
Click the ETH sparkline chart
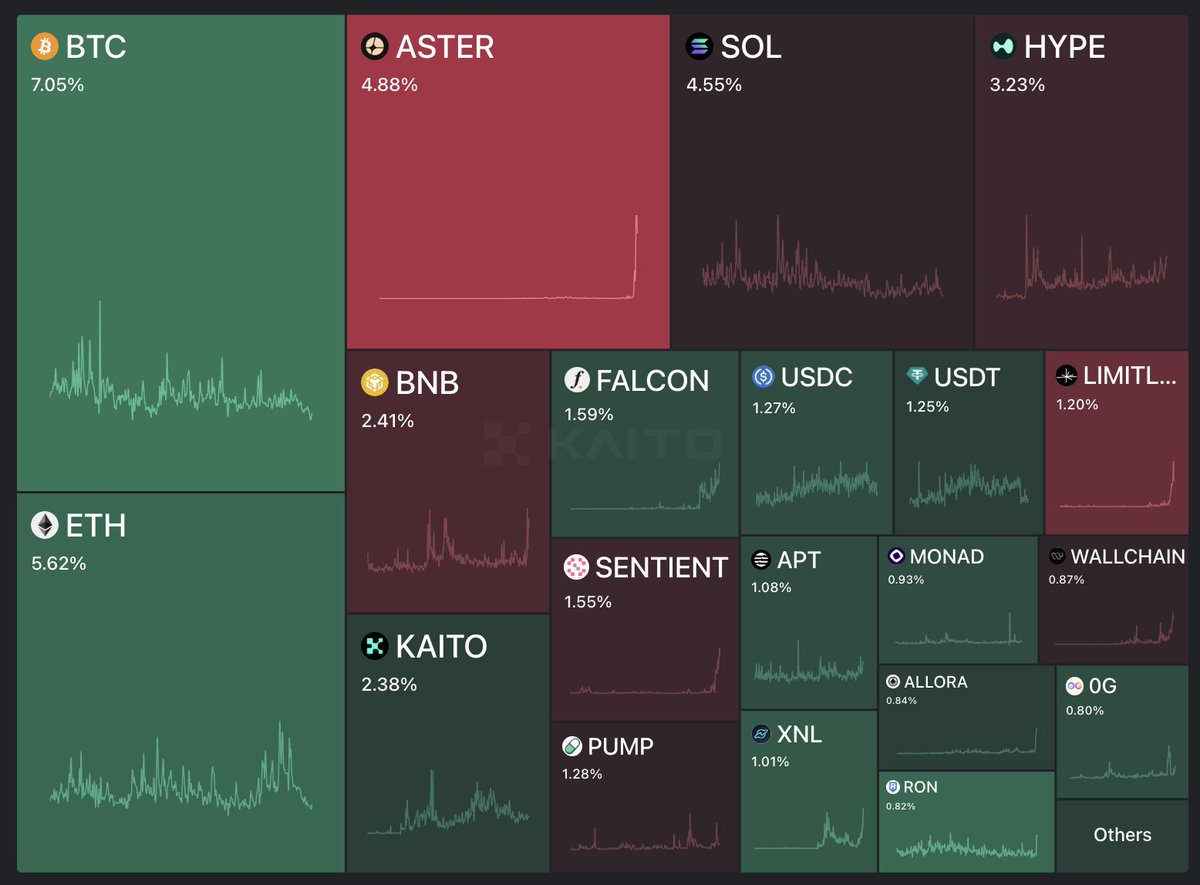pos(181,768)
